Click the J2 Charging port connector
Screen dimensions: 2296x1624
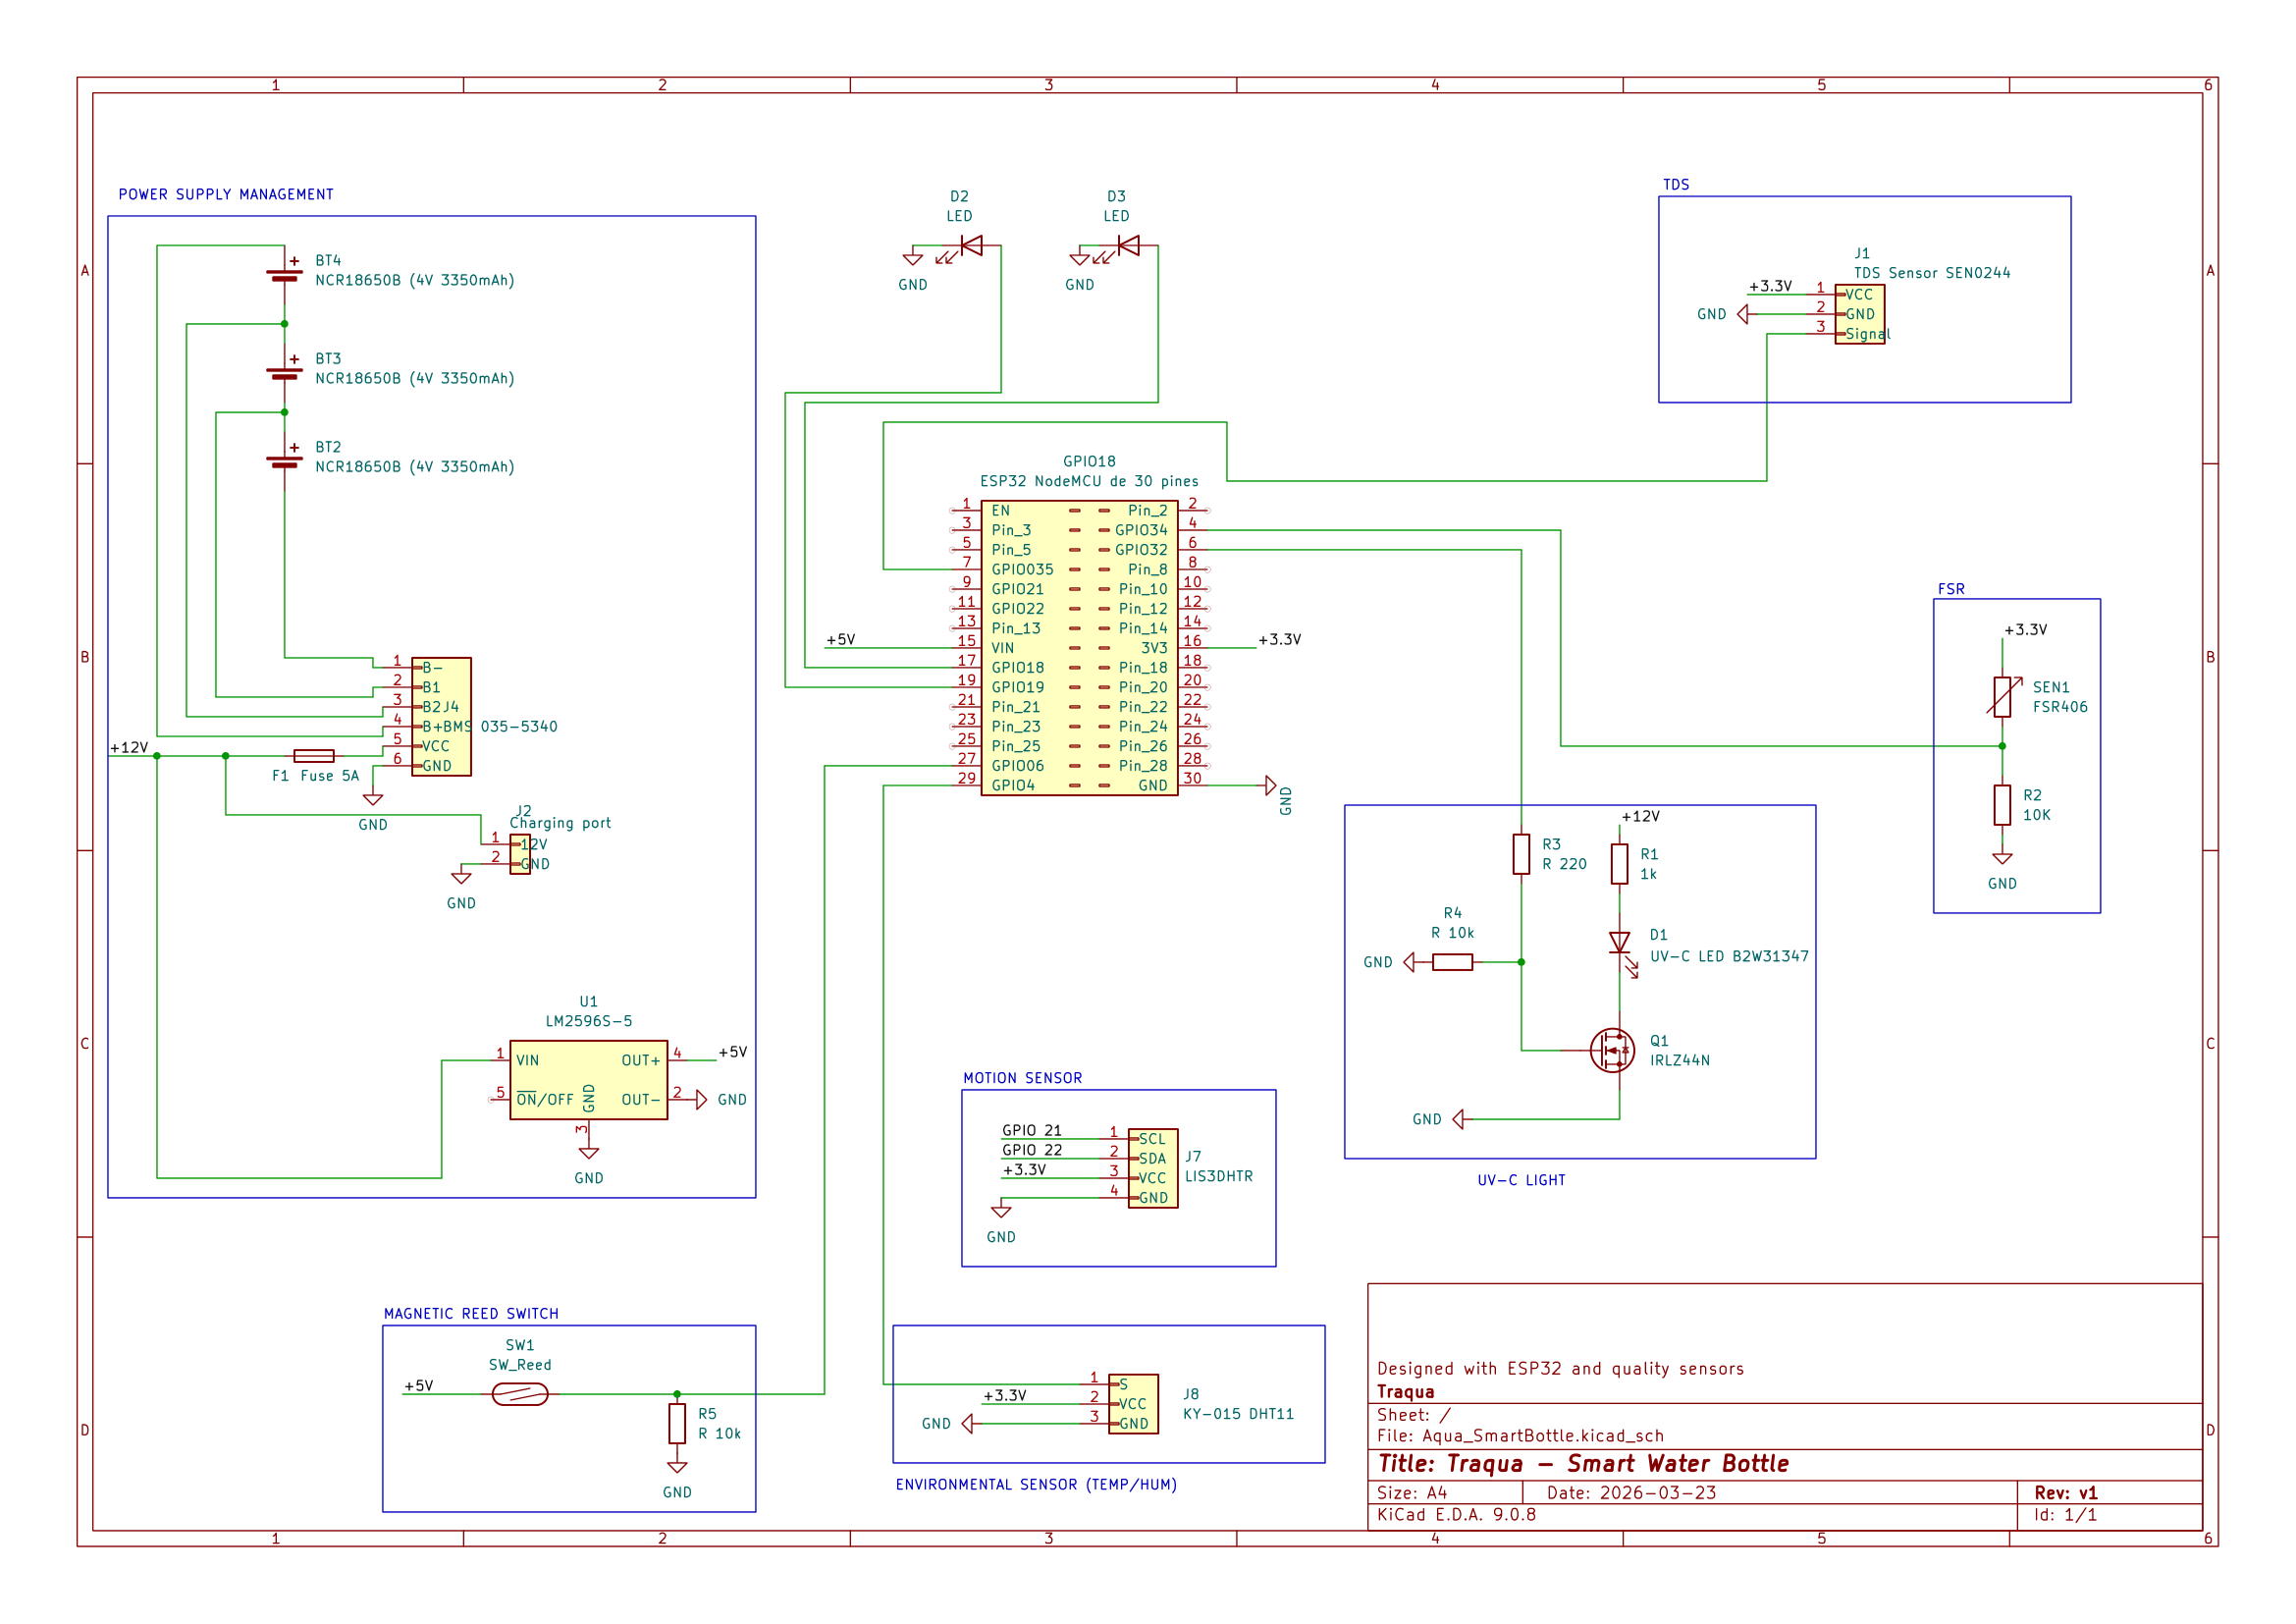520,854
